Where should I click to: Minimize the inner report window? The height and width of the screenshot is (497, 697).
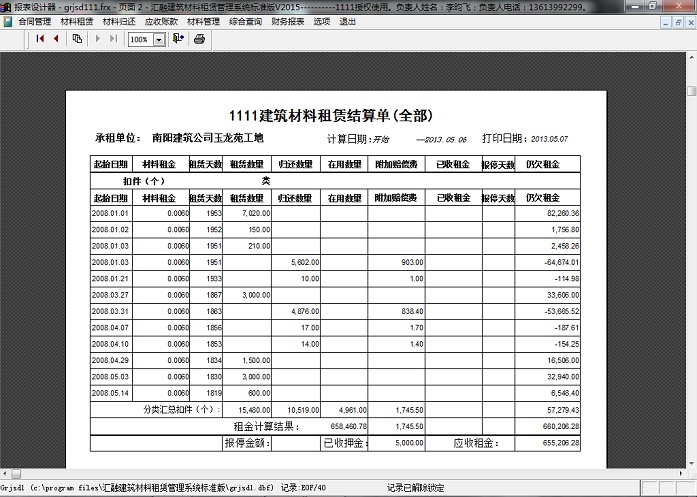point(665,23)
